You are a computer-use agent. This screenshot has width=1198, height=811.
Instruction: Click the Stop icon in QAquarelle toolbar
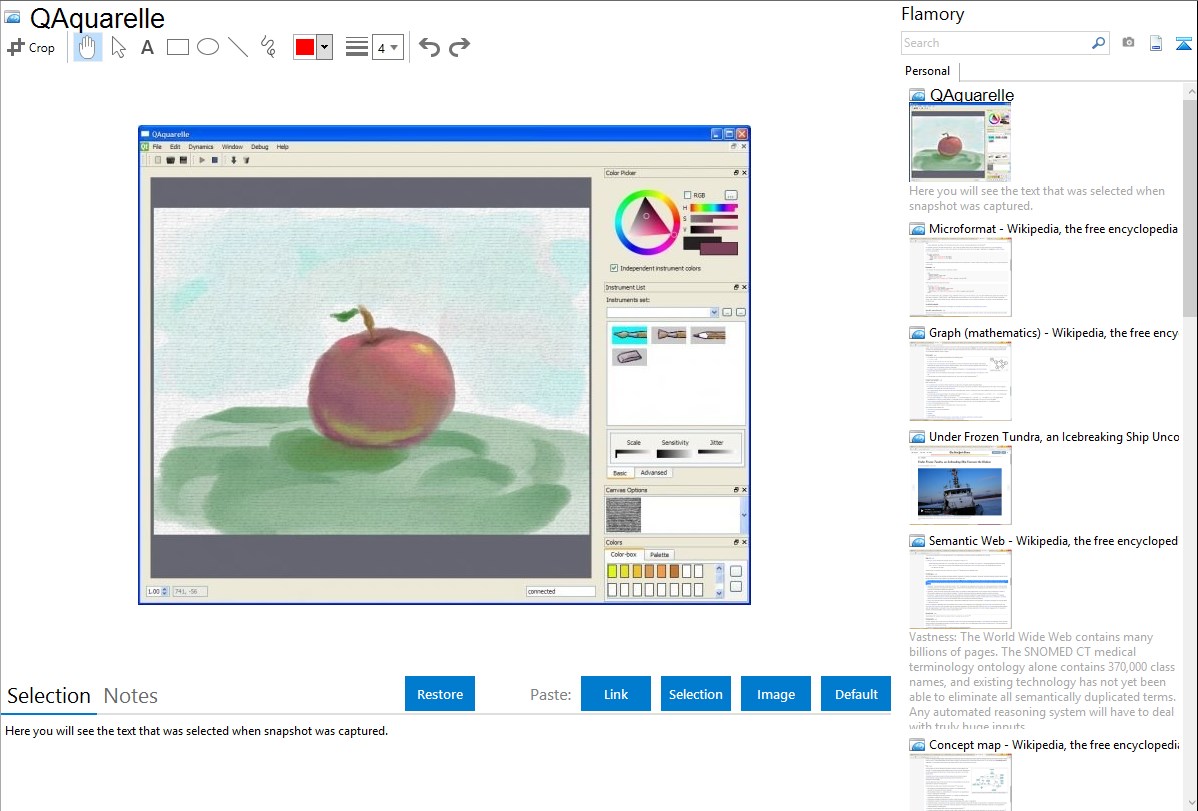click(x=215, y=161)
